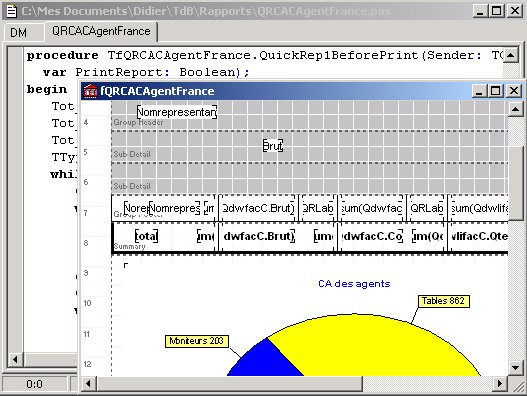527x396 pixels.
Task: Switch to the DM tab
Action: (x=18, y=33)
